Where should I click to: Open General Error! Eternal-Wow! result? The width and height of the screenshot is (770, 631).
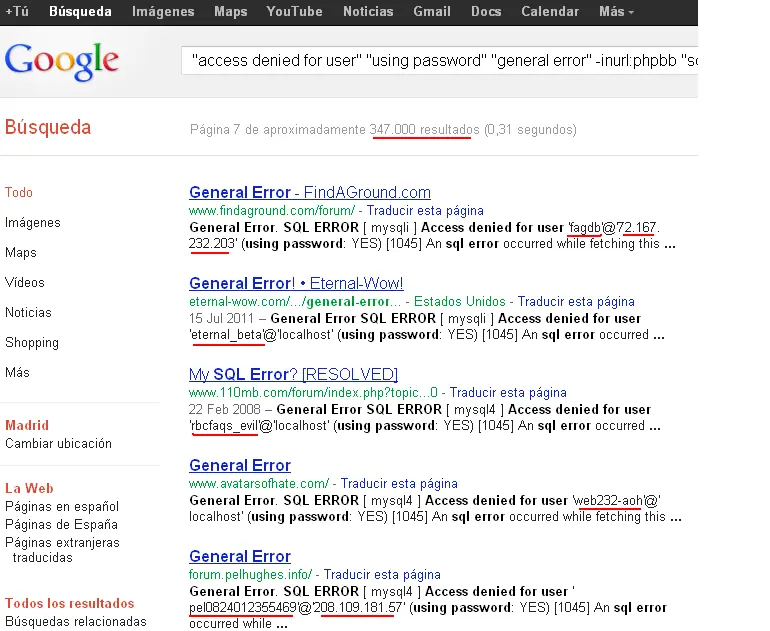coord(296,283)
